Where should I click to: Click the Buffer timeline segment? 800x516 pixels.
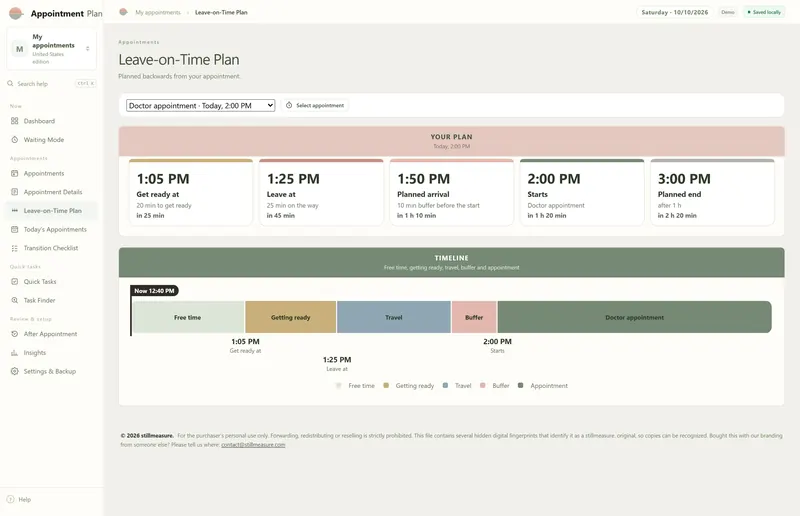click(474, 317)
